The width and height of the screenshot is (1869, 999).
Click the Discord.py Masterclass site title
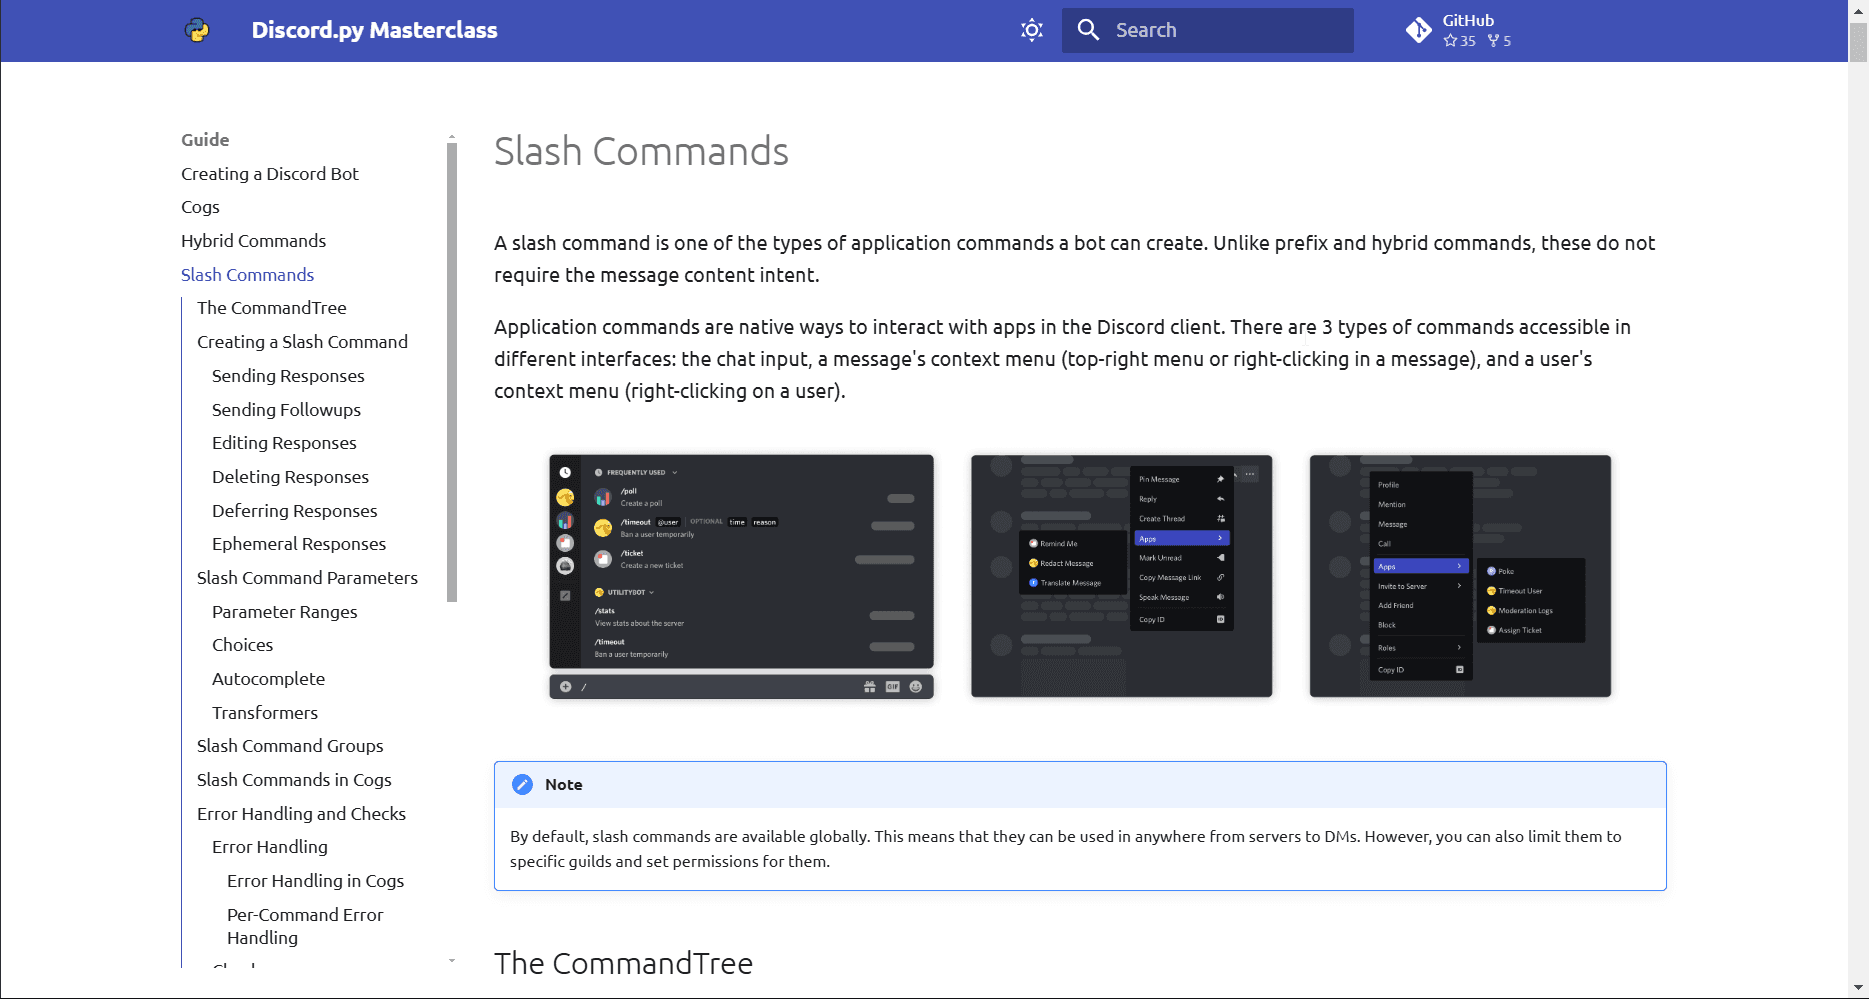click(374, 30)
